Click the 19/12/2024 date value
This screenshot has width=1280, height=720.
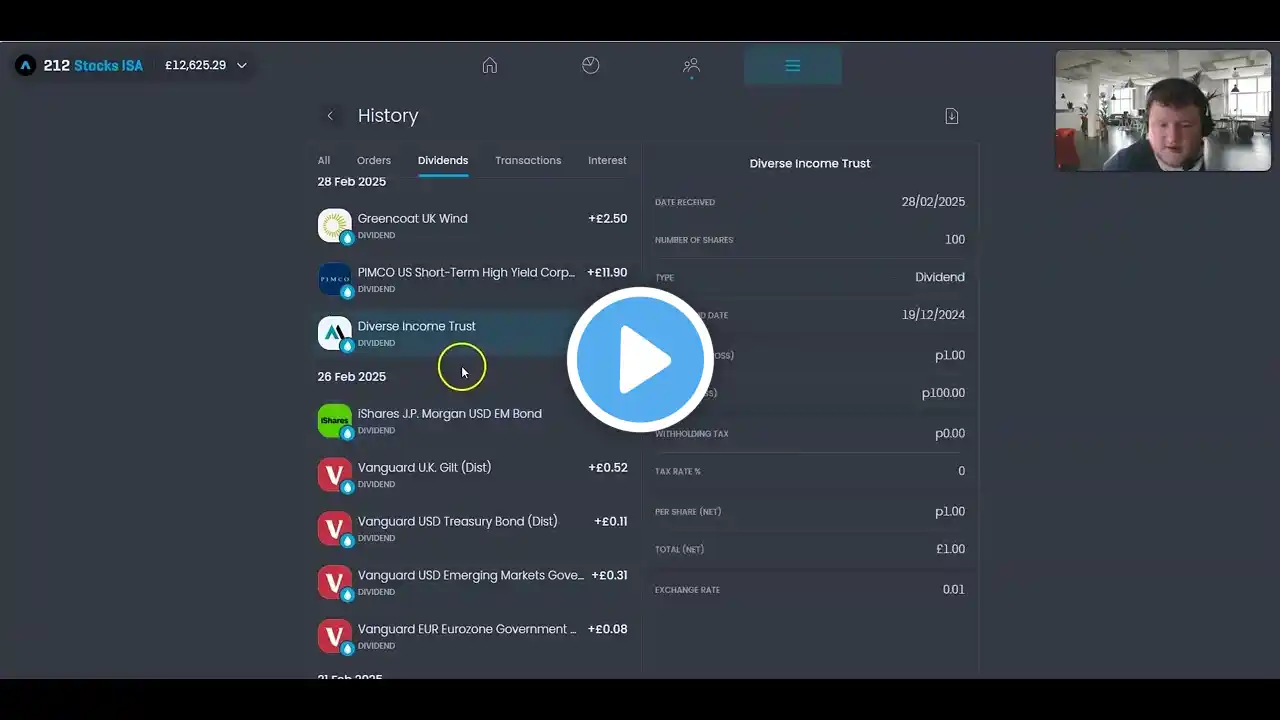coord(933,315)
